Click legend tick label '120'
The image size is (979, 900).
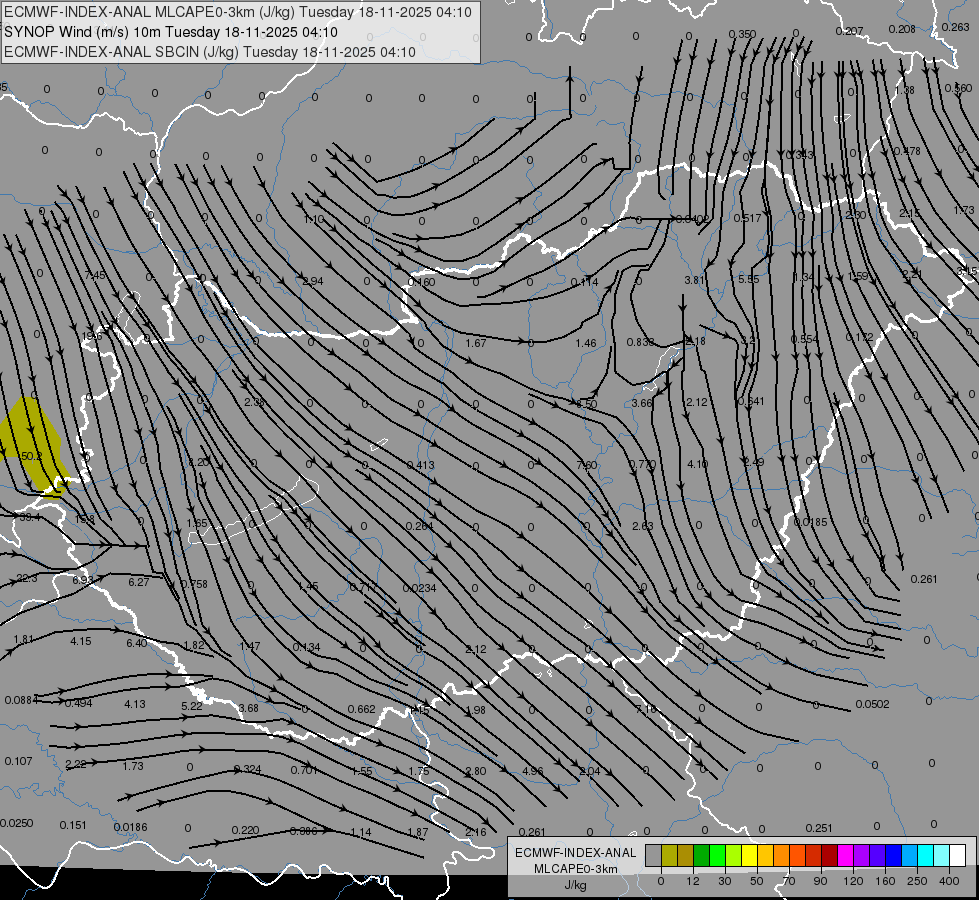pos(854,881)
